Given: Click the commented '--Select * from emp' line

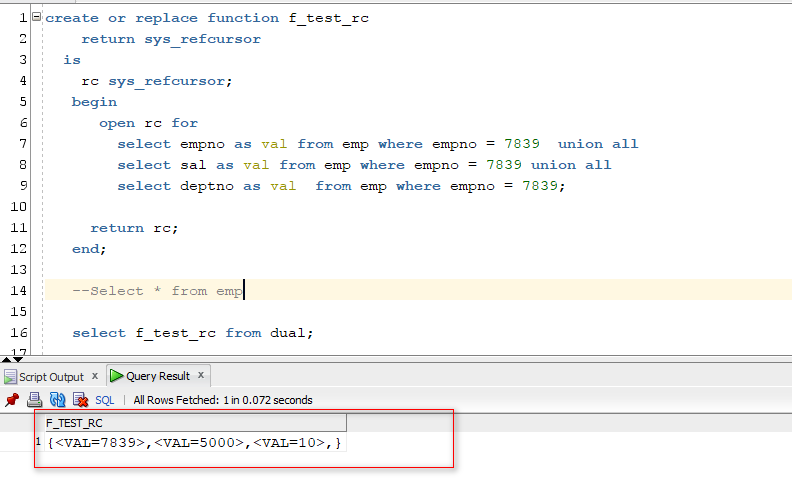Looking at the screenshot, I should (x=158, y=291).
